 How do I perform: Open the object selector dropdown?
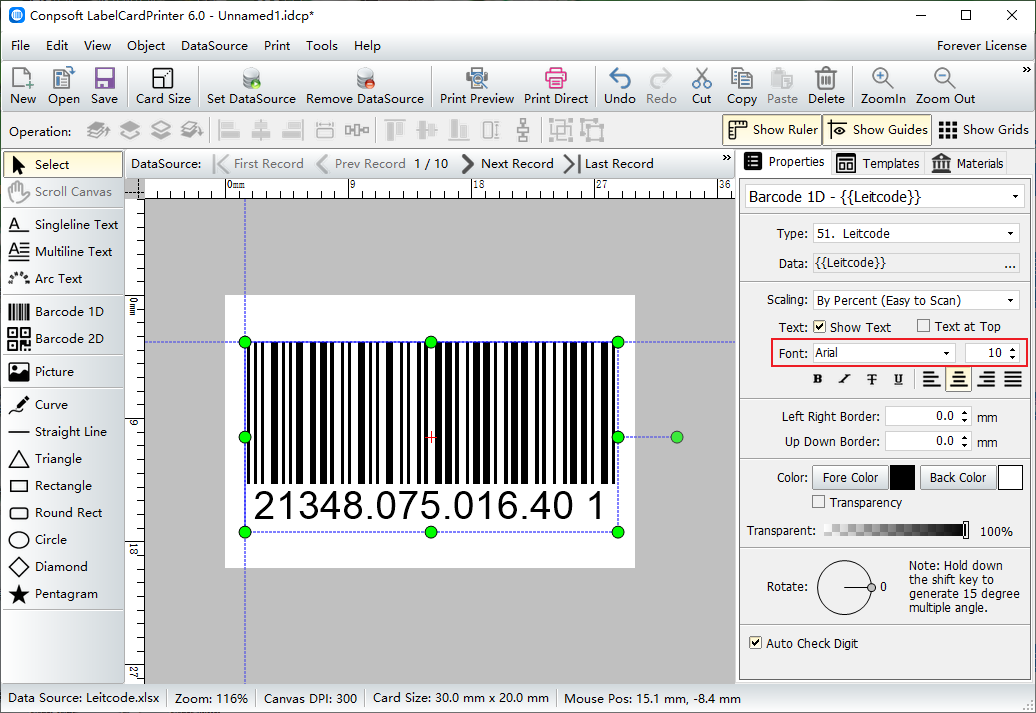(1015, 197)
